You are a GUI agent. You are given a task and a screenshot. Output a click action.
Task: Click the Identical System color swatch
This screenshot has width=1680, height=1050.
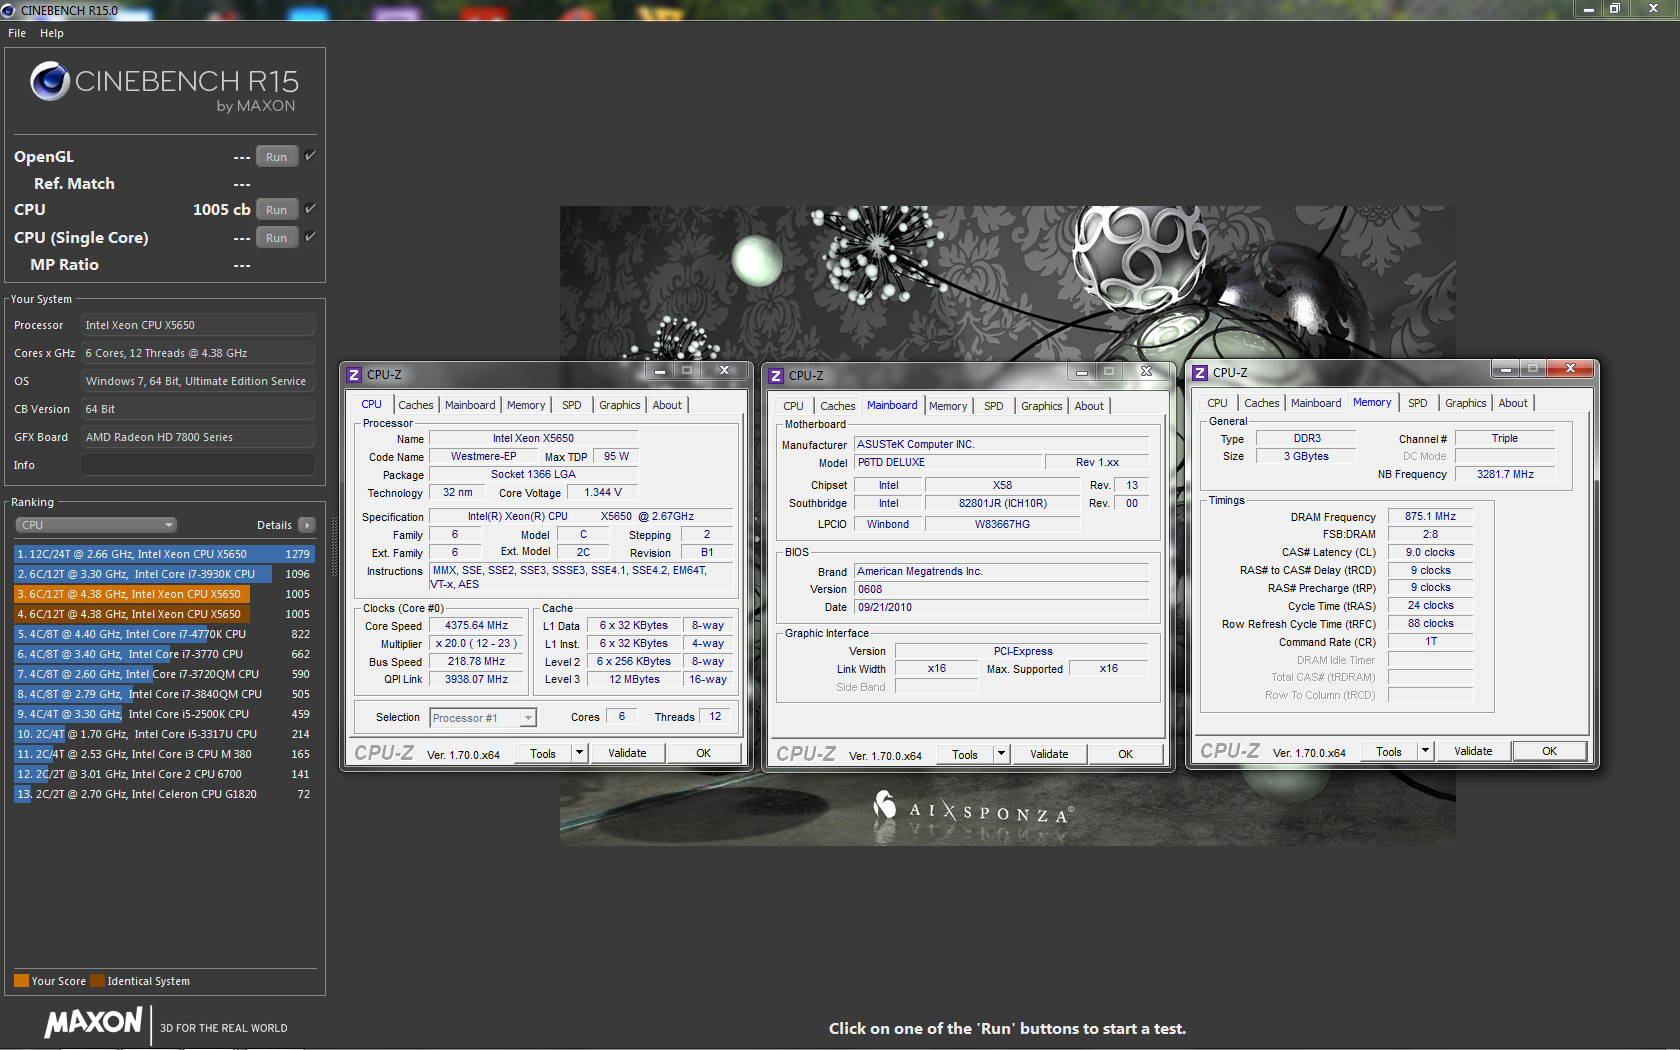(97, 981)
